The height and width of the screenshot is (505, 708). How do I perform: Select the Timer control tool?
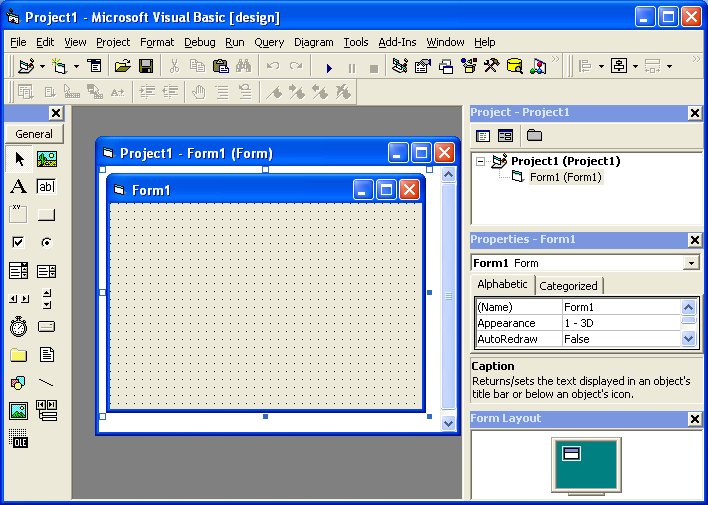coord(19,327)
